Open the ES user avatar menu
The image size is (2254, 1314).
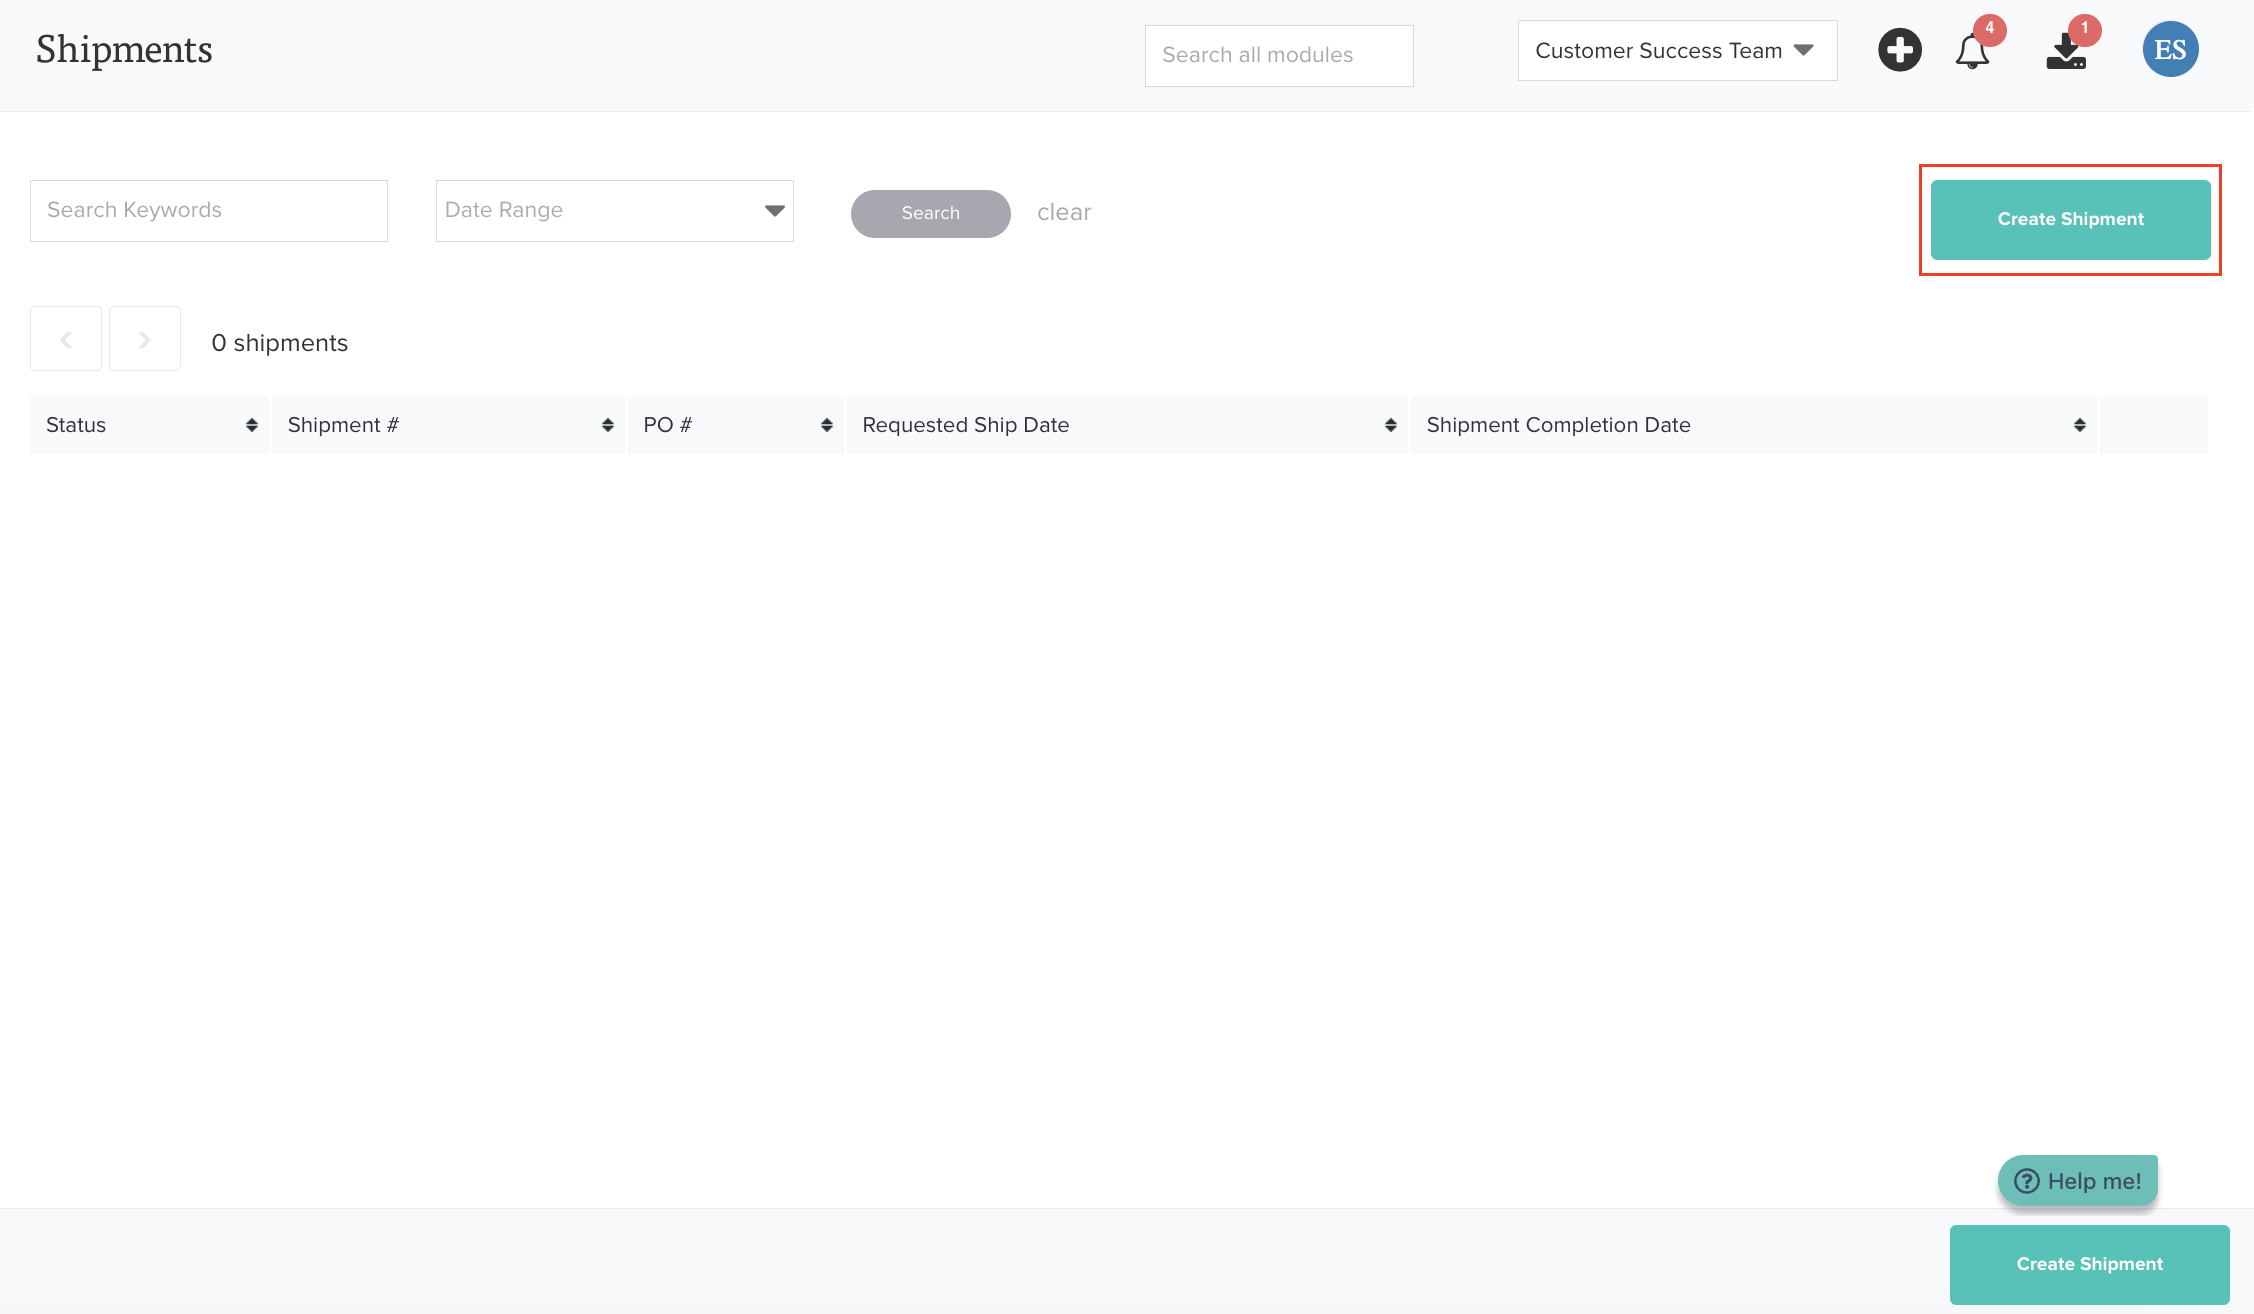point(2170,50)
